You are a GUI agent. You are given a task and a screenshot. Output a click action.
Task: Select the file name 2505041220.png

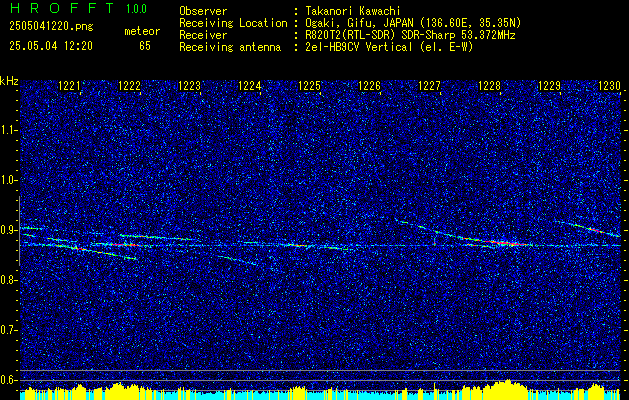click(x=51, y=27)
